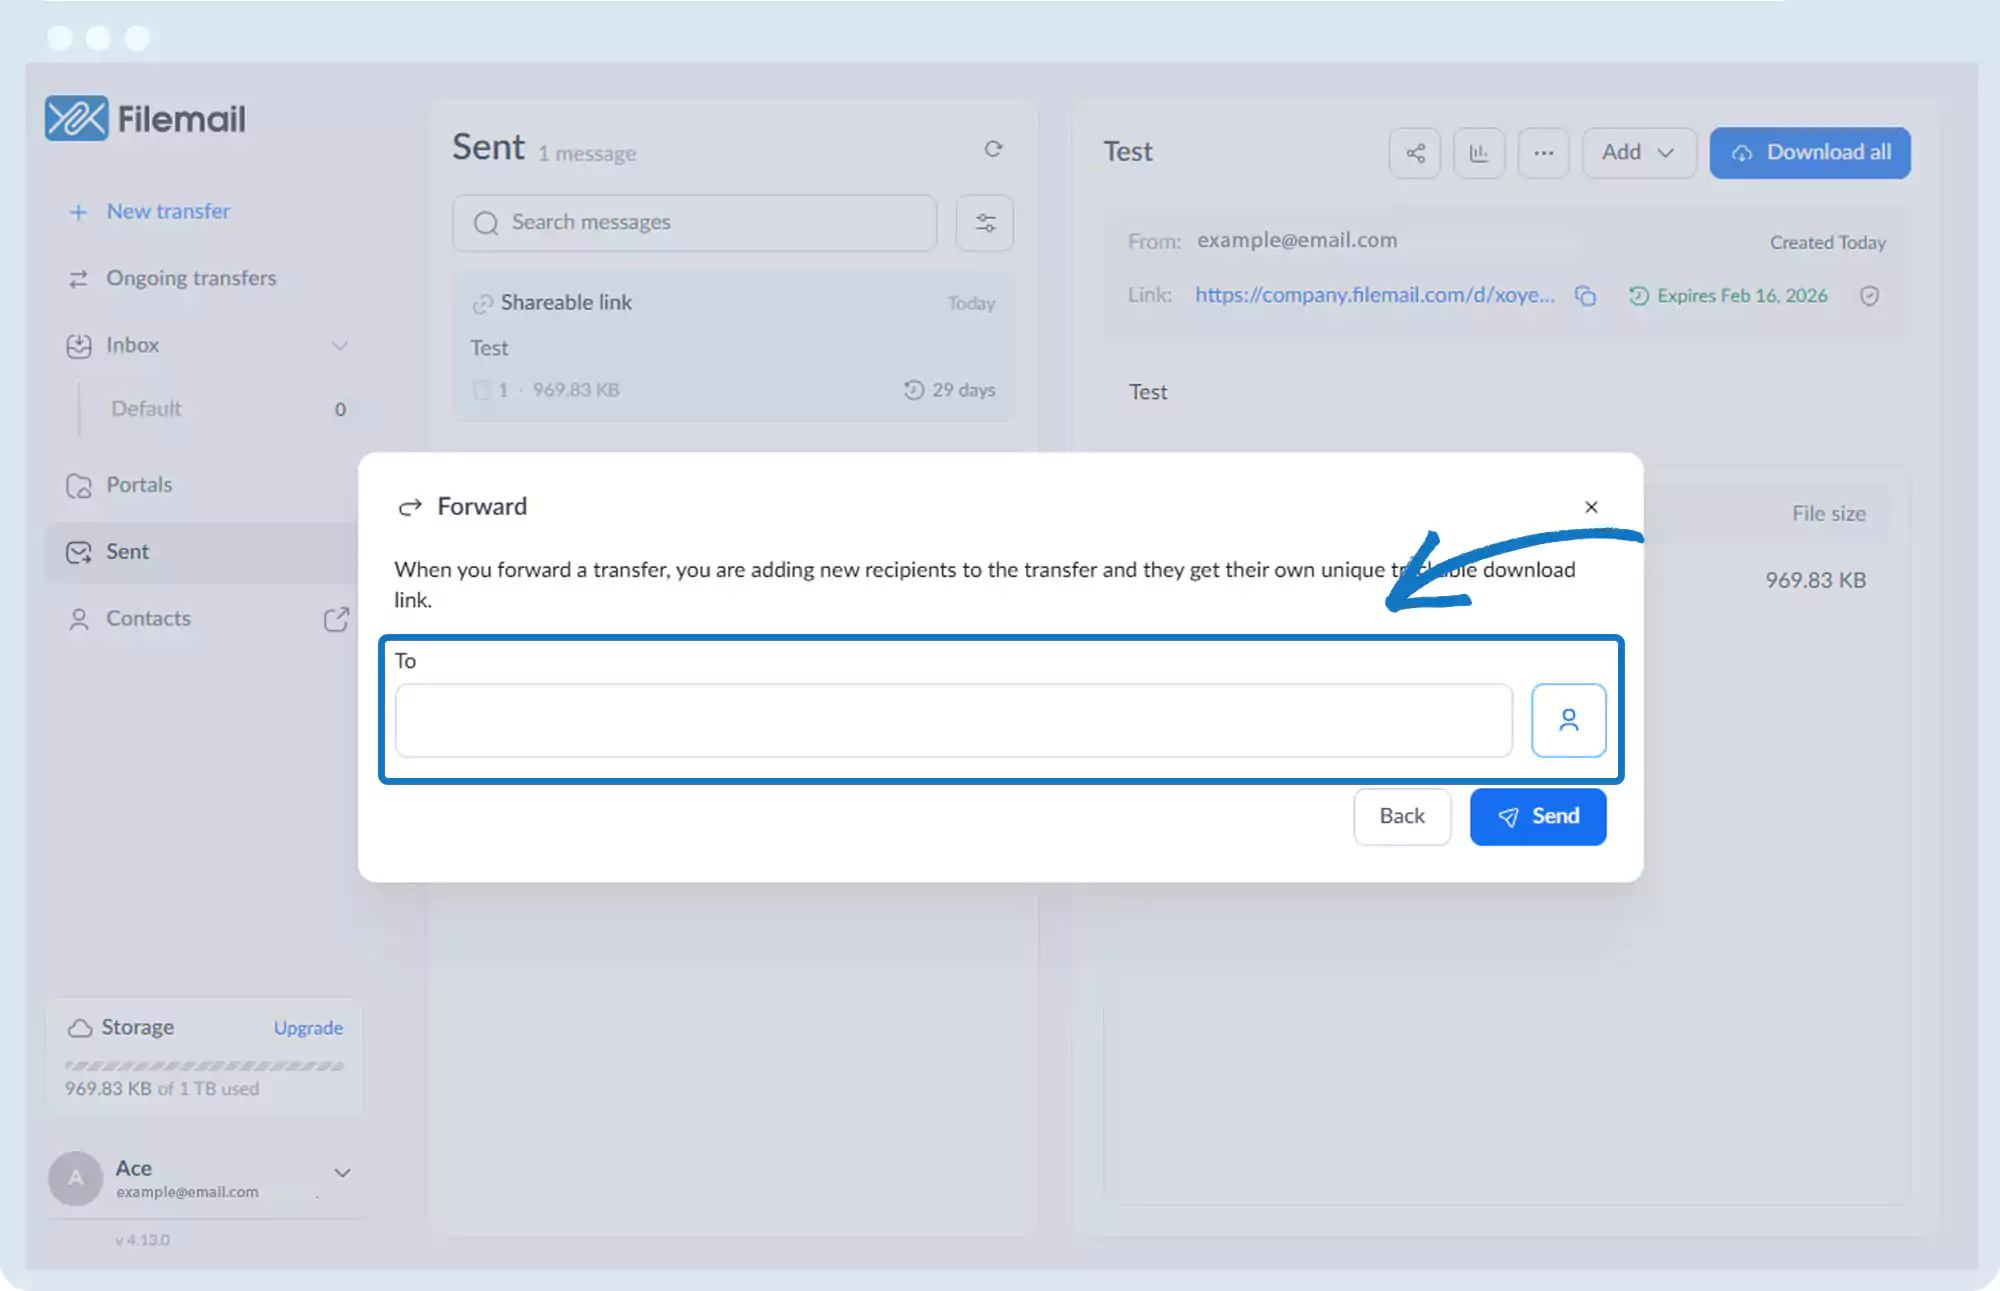Go to Ongoing transfers

point(191,278)
